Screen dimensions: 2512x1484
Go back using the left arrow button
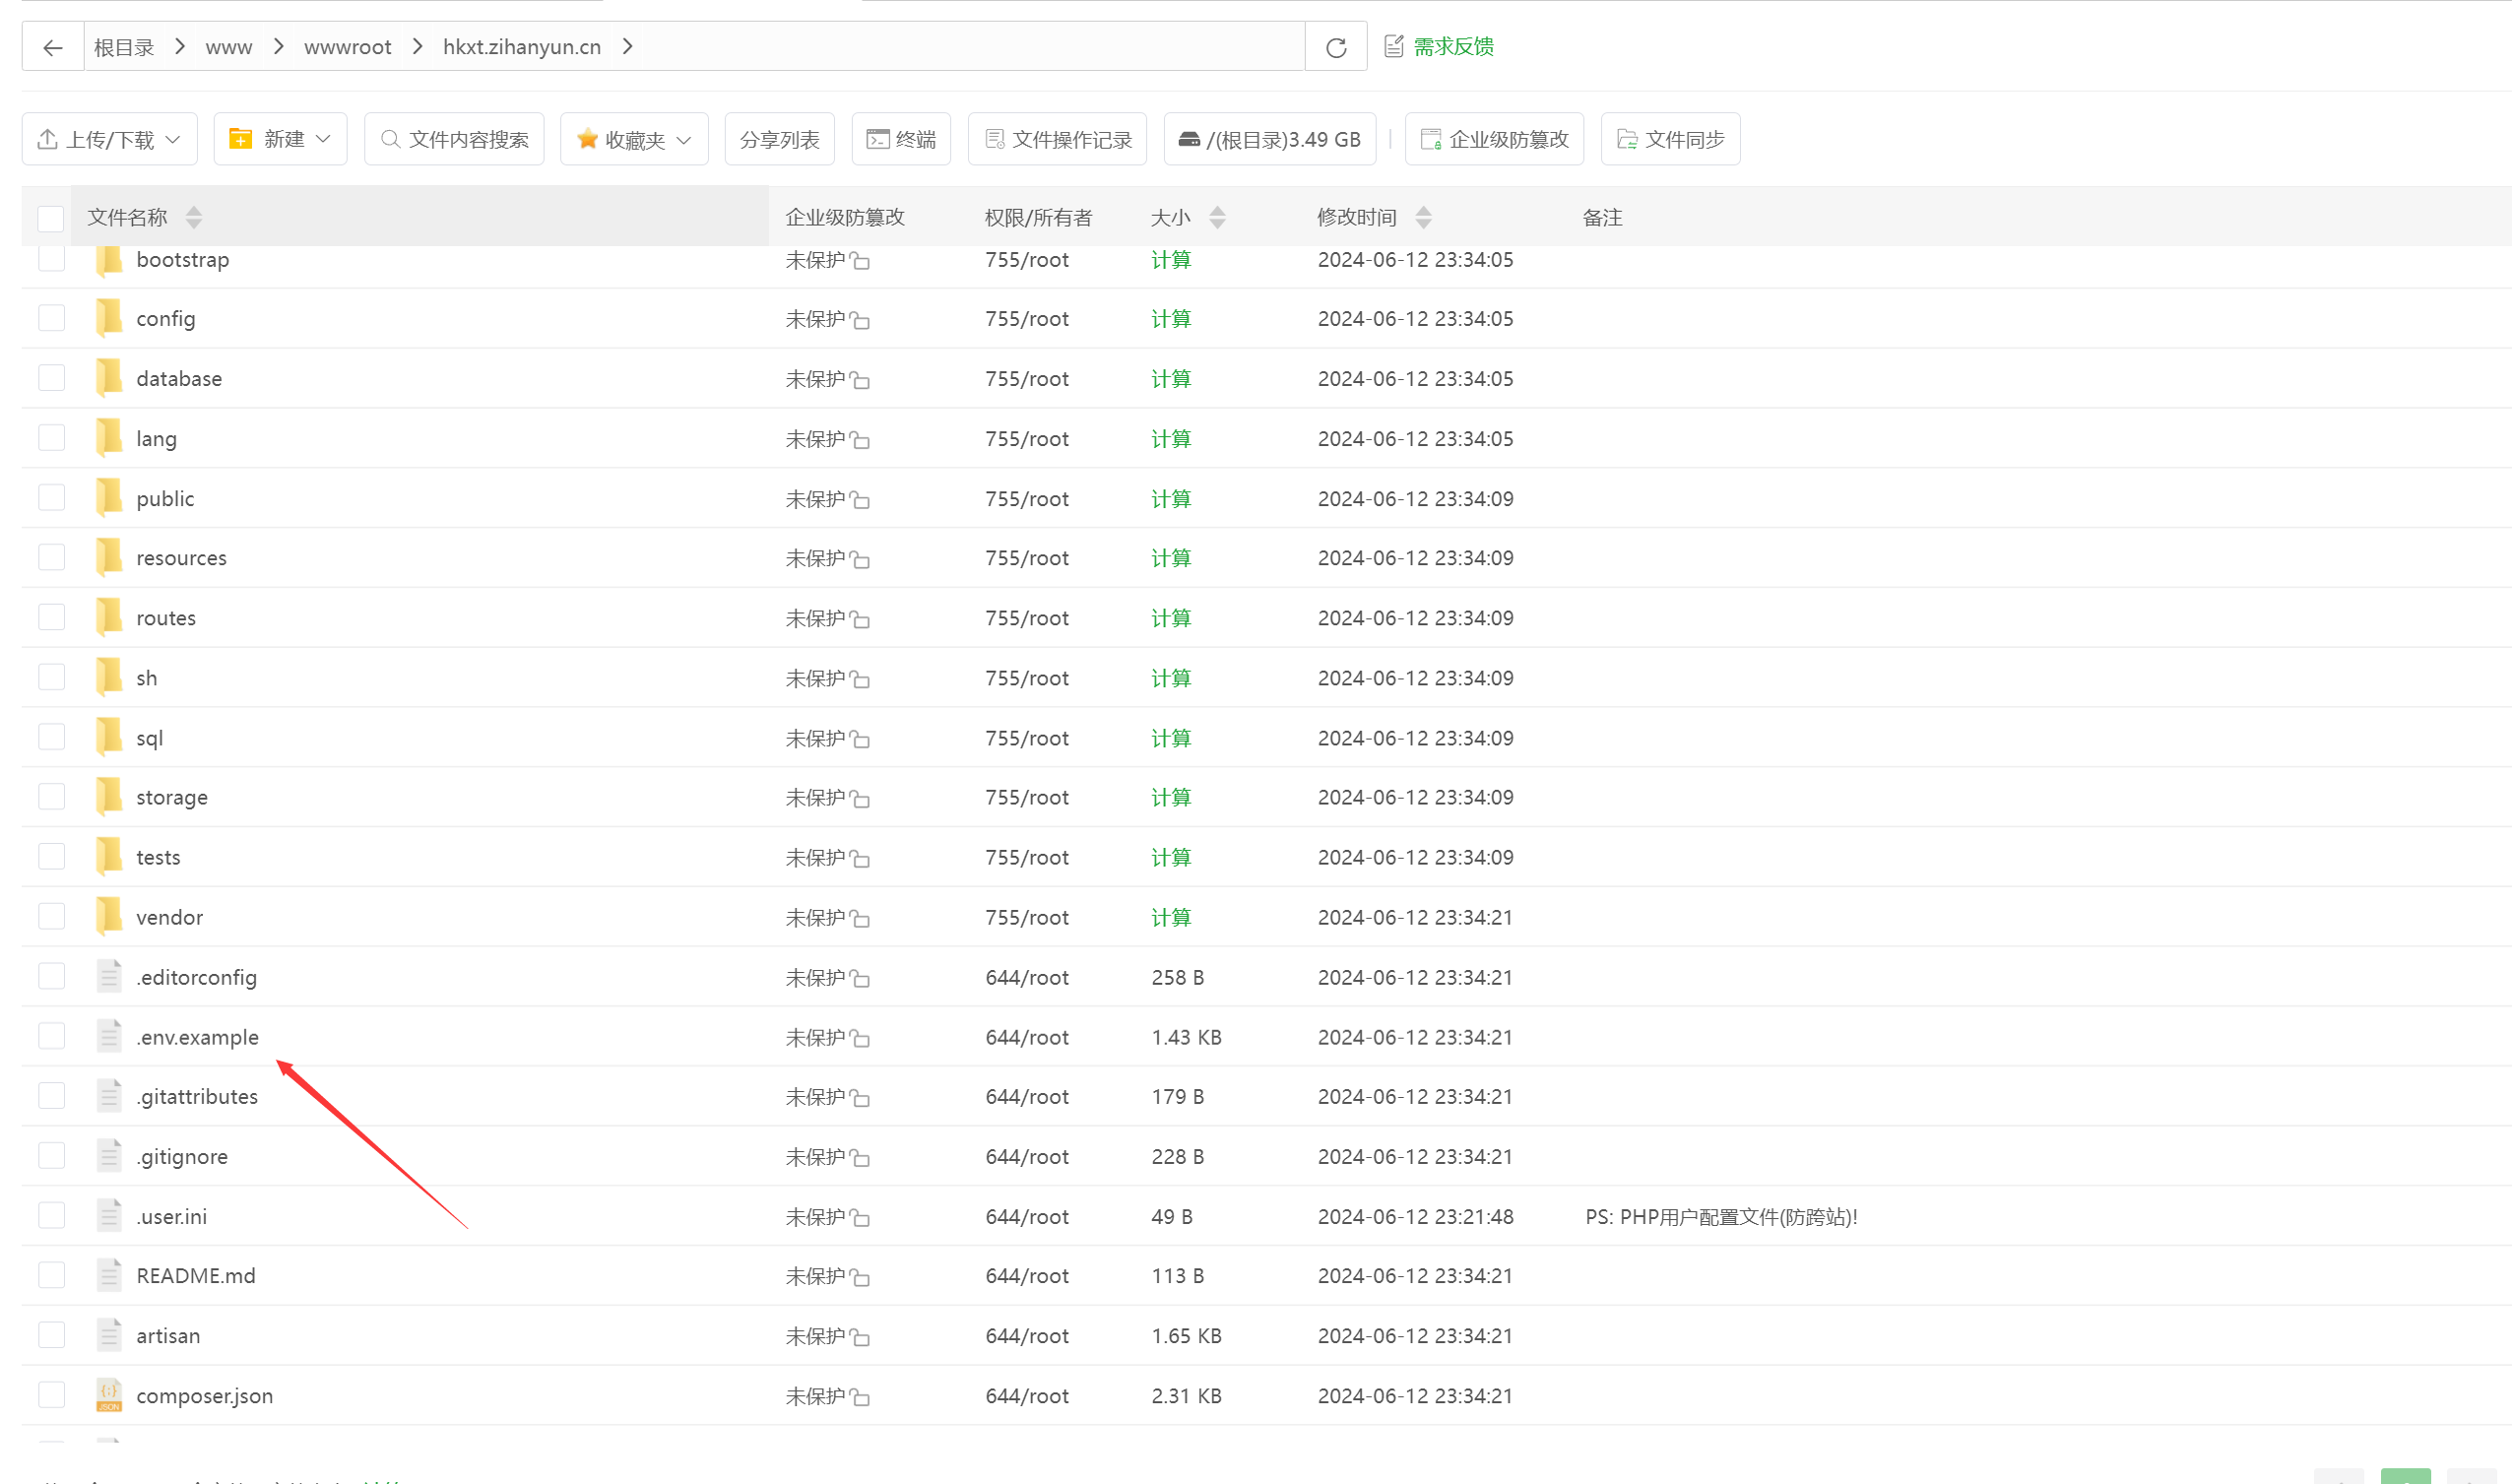[x=53, y=47]
